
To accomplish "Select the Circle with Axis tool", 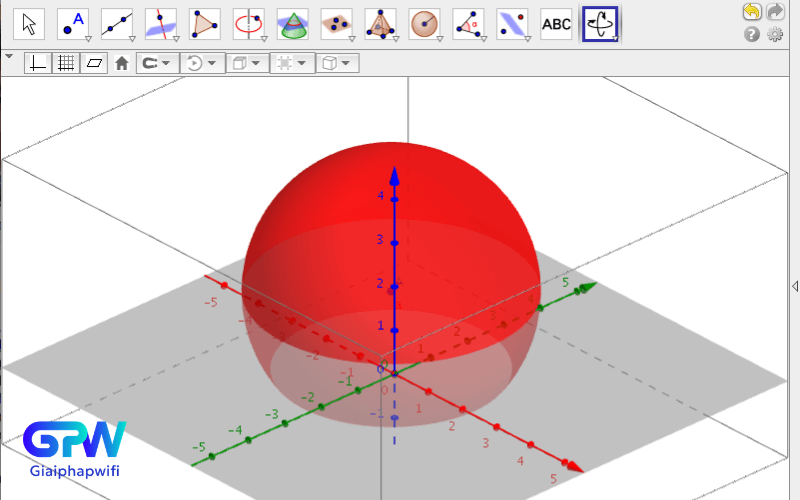I will coord(248,24).
